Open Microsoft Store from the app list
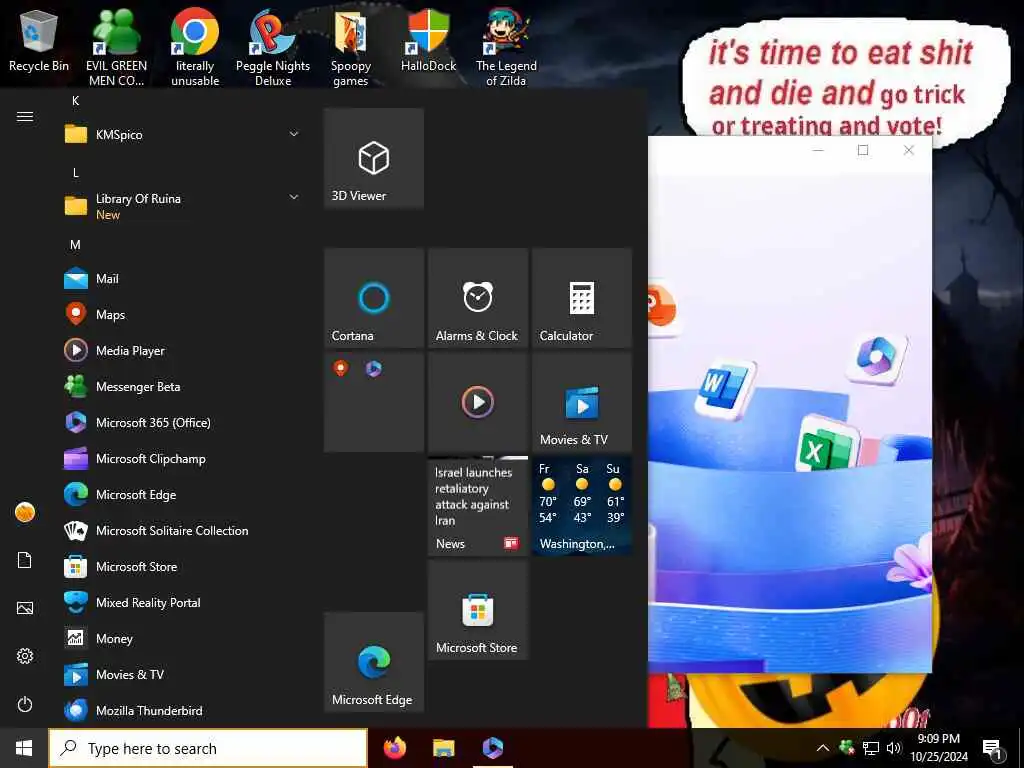The width and height of the screenshot is (1024, 768). tap(182, 566)
